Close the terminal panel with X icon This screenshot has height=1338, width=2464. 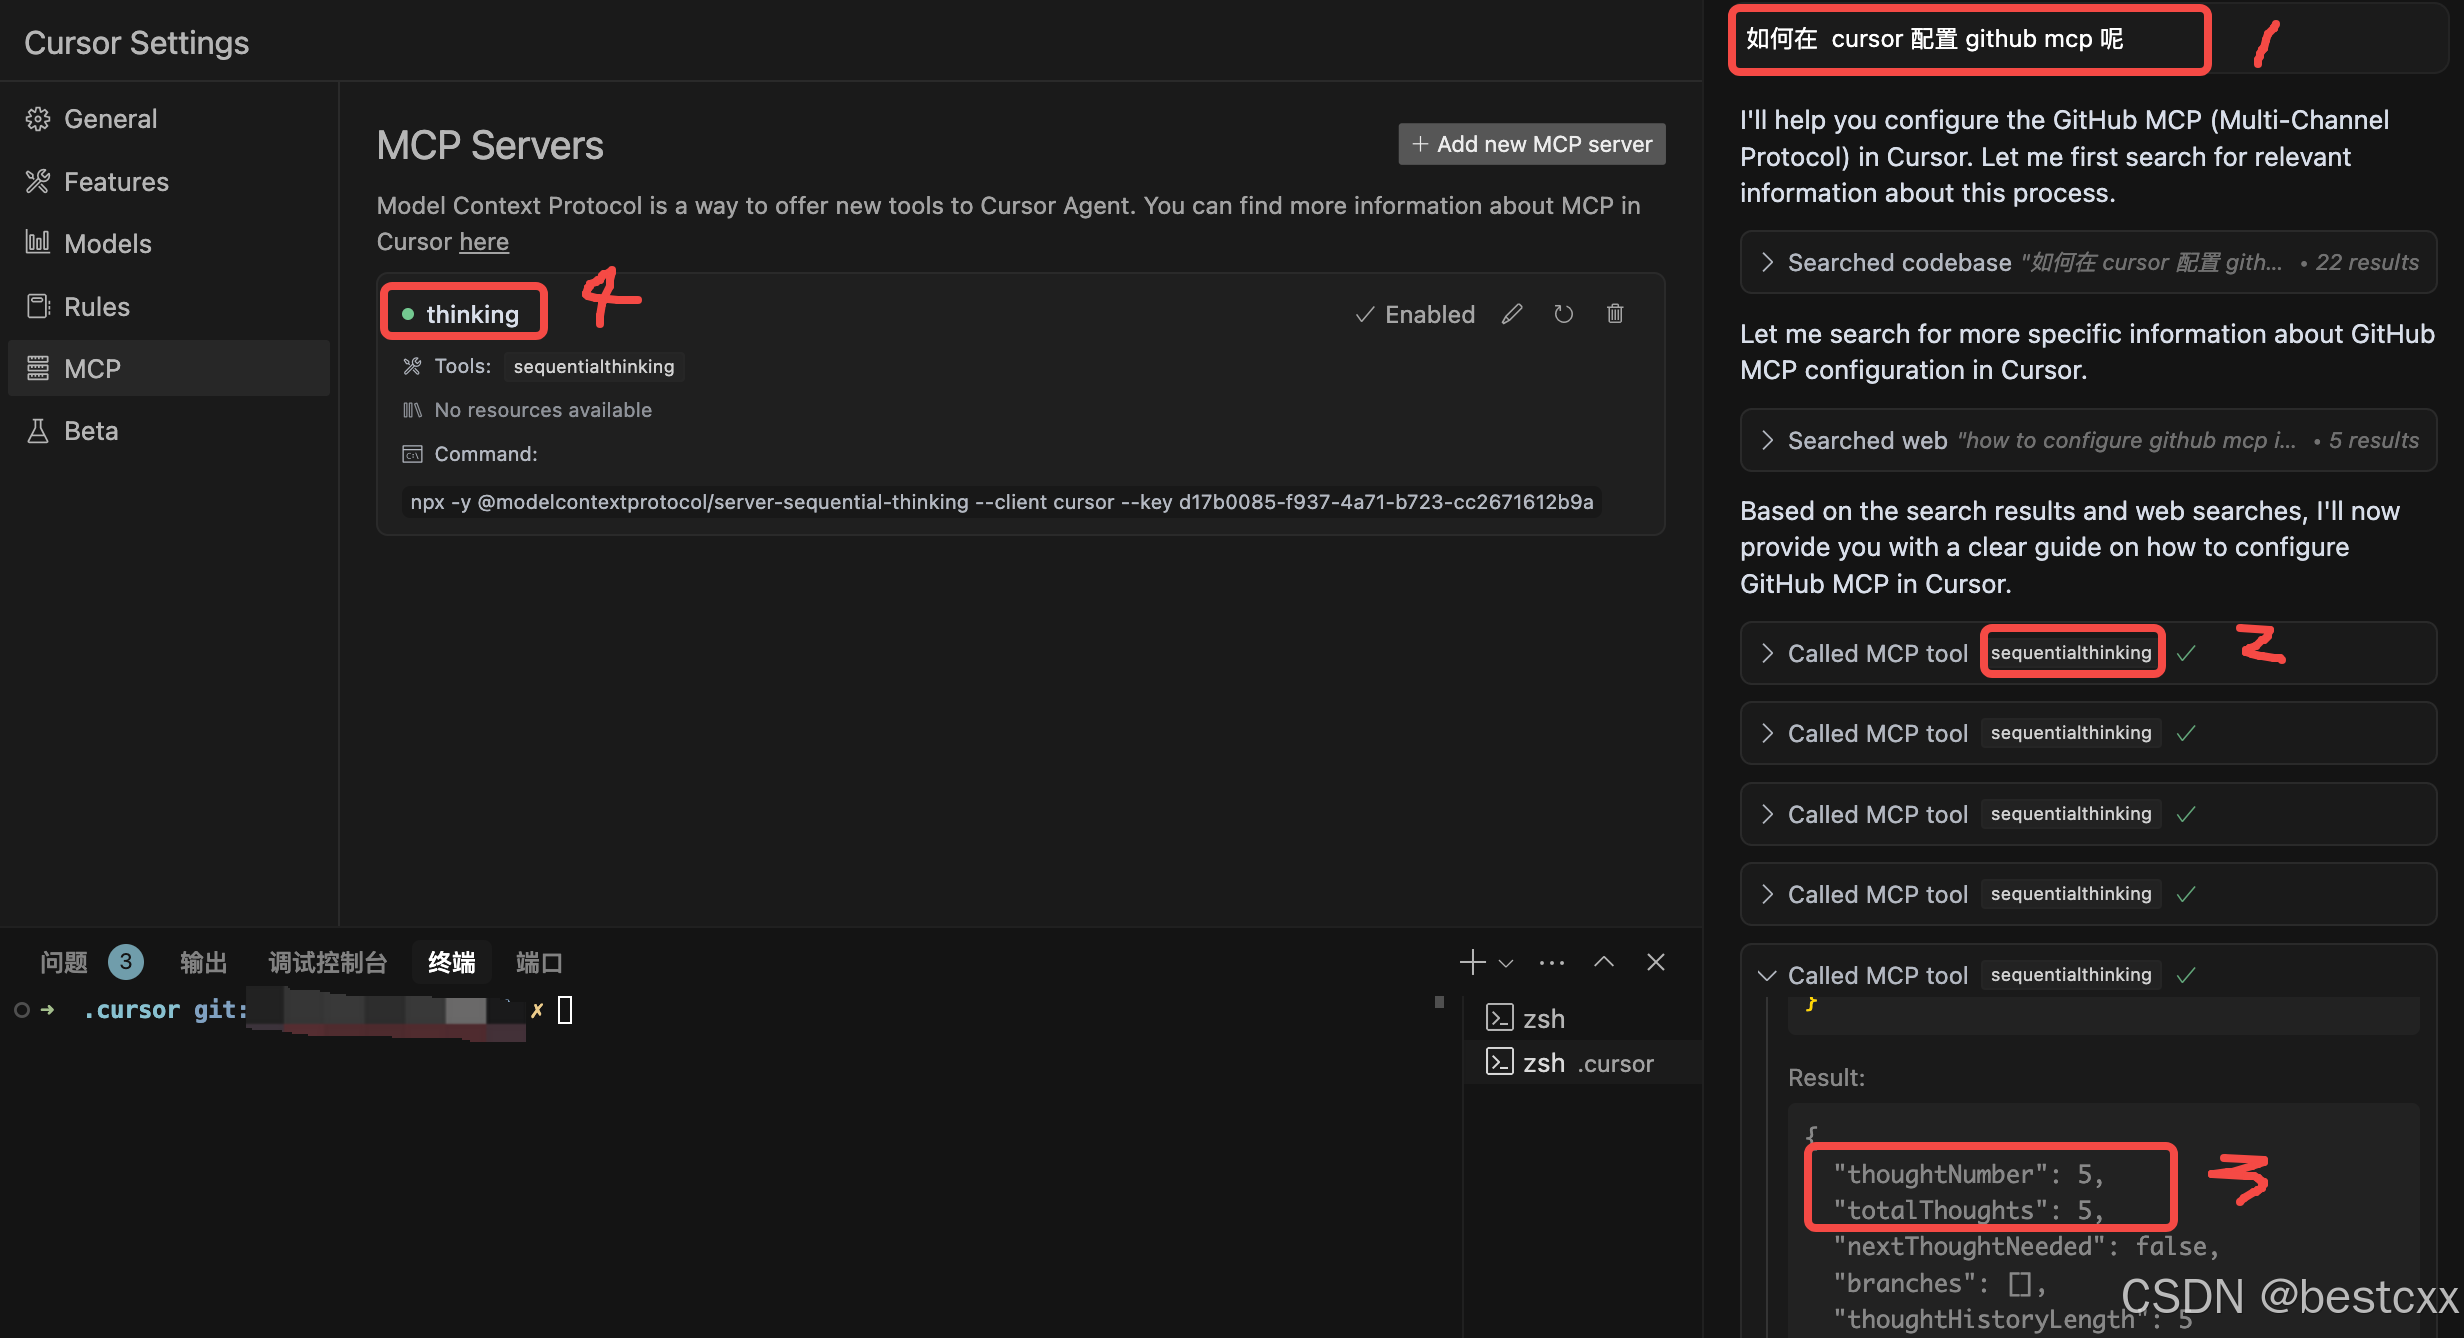[x=1656, y=962]
